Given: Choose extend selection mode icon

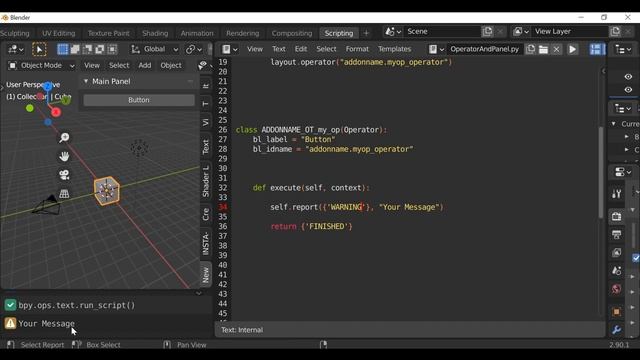Looking at the screenshot, I should pyautogui.click(x=75, y=49).
